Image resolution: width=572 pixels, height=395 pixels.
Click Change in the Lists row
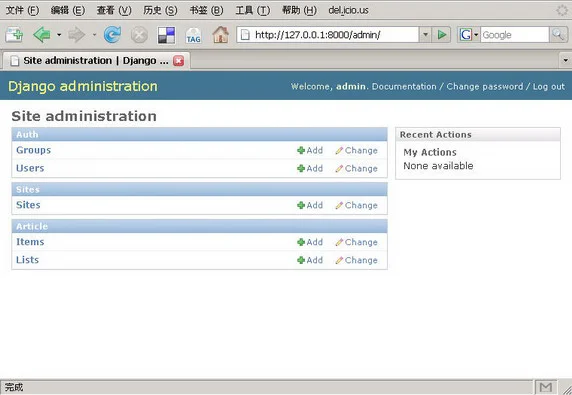coord(356,260)
